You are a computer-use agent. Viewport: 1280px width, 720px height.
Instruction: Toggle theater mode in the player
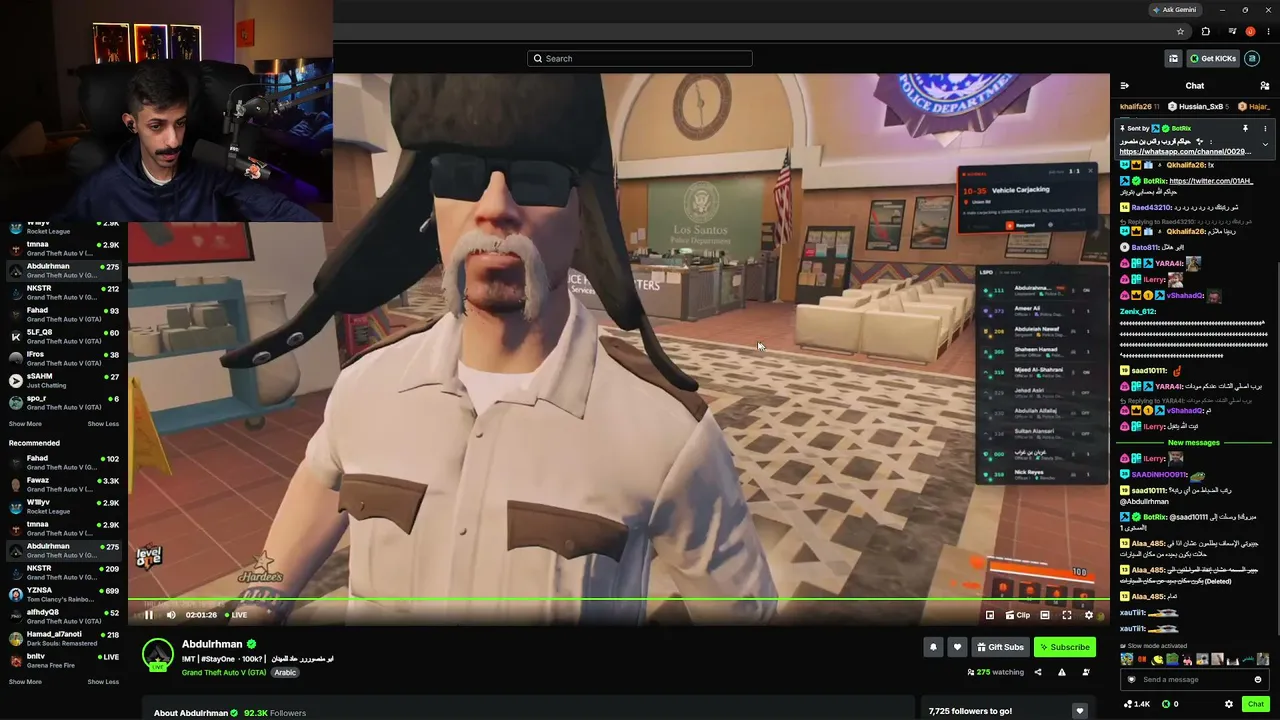pyautogui.click(x=1045, y=615)
